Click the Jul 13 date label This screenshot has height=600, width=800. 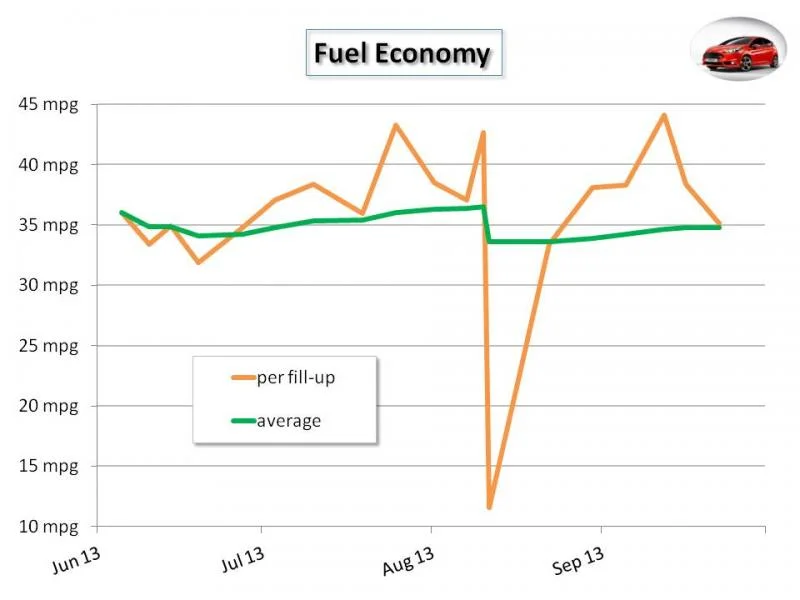(243, 559)
